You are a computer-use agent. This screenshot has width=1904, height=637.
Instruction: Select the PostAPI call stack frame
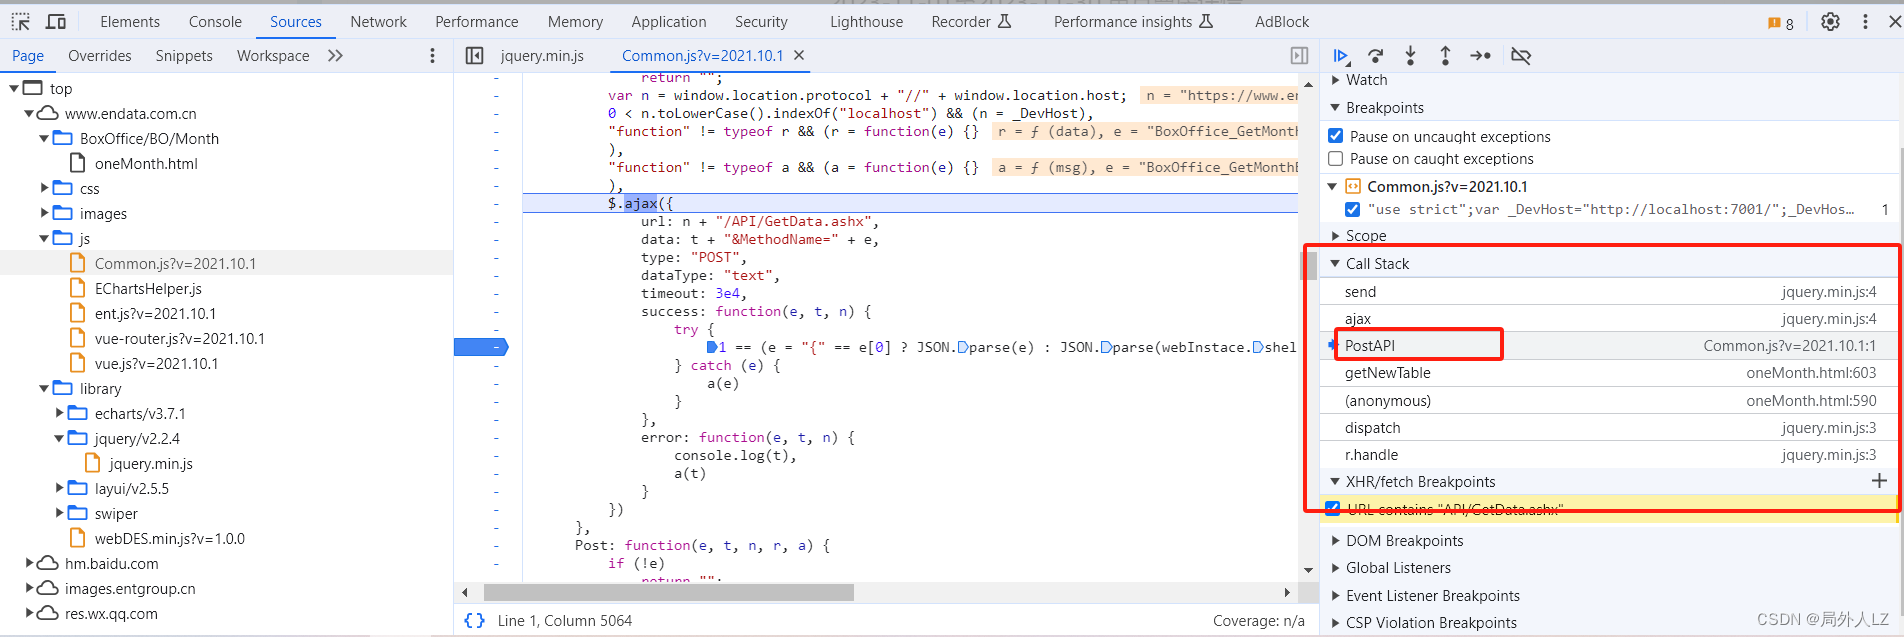1608,346
